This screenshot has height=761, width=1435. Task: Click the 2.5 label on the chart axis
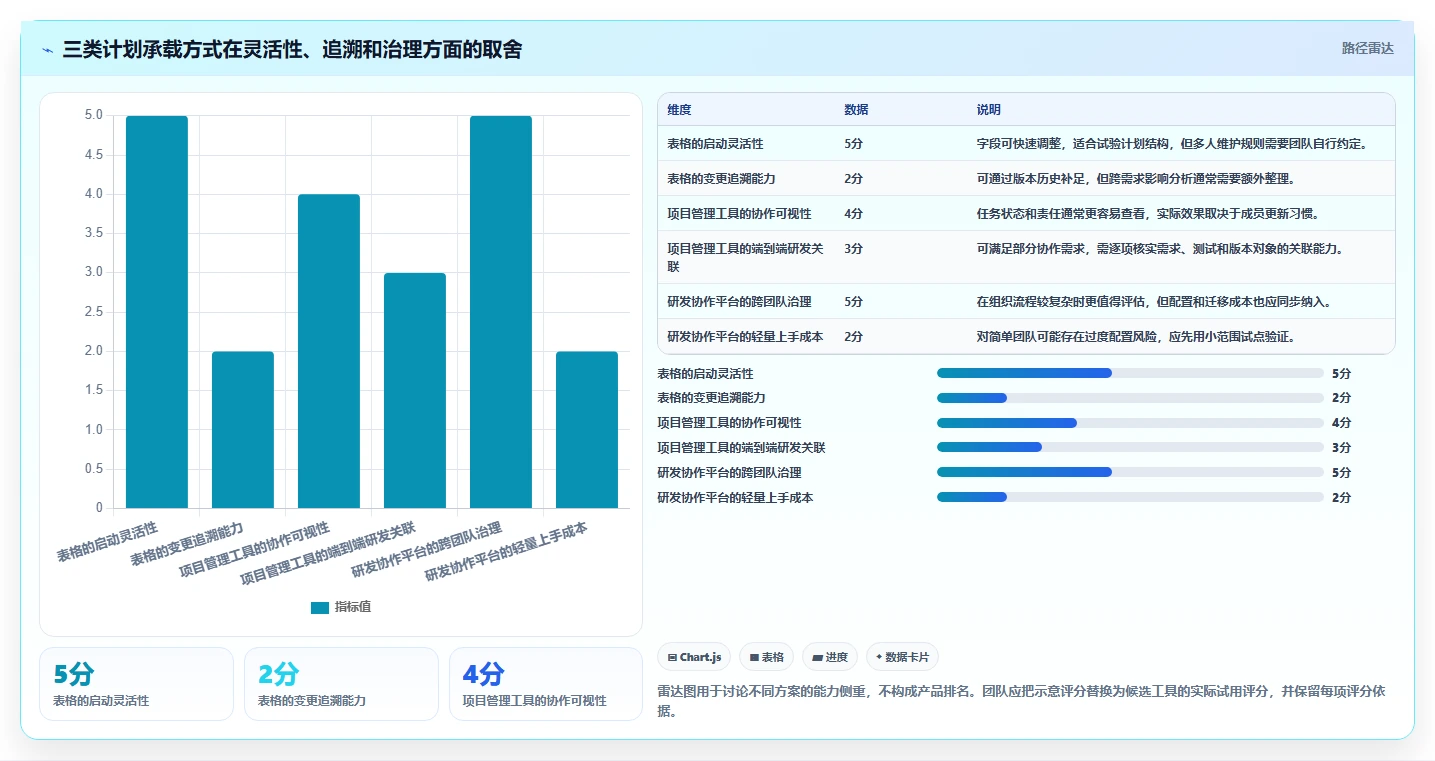[92, 312]
